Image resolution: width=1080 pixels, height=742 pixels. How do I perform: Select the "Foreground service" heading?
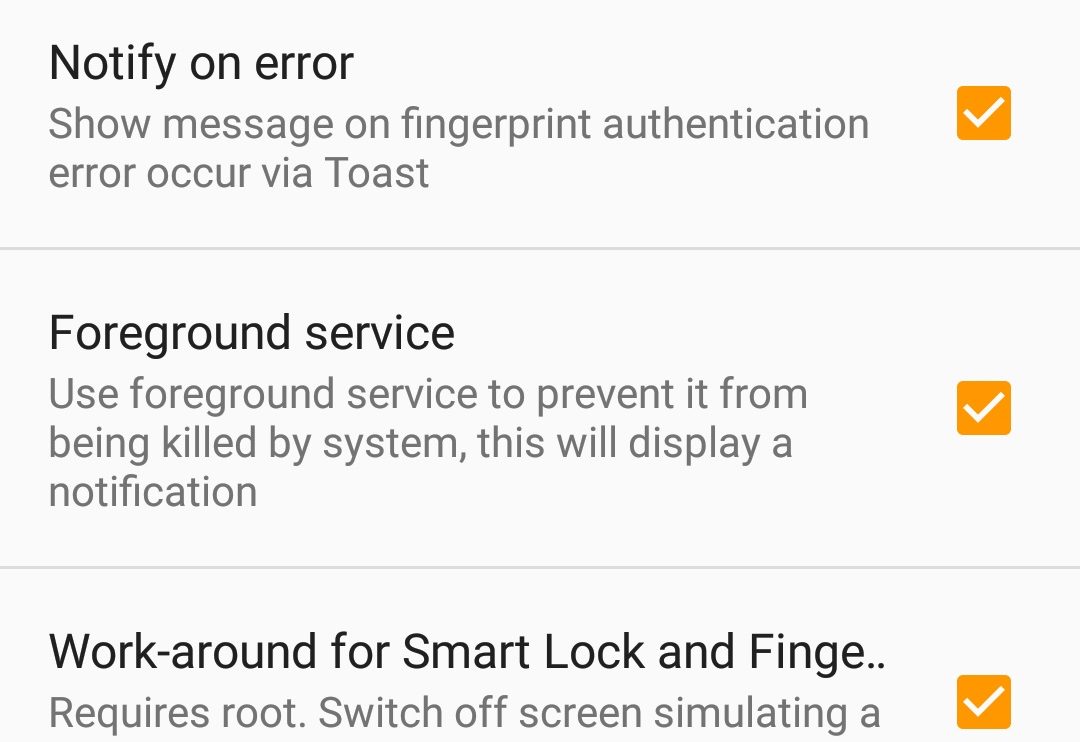point(252,333)
